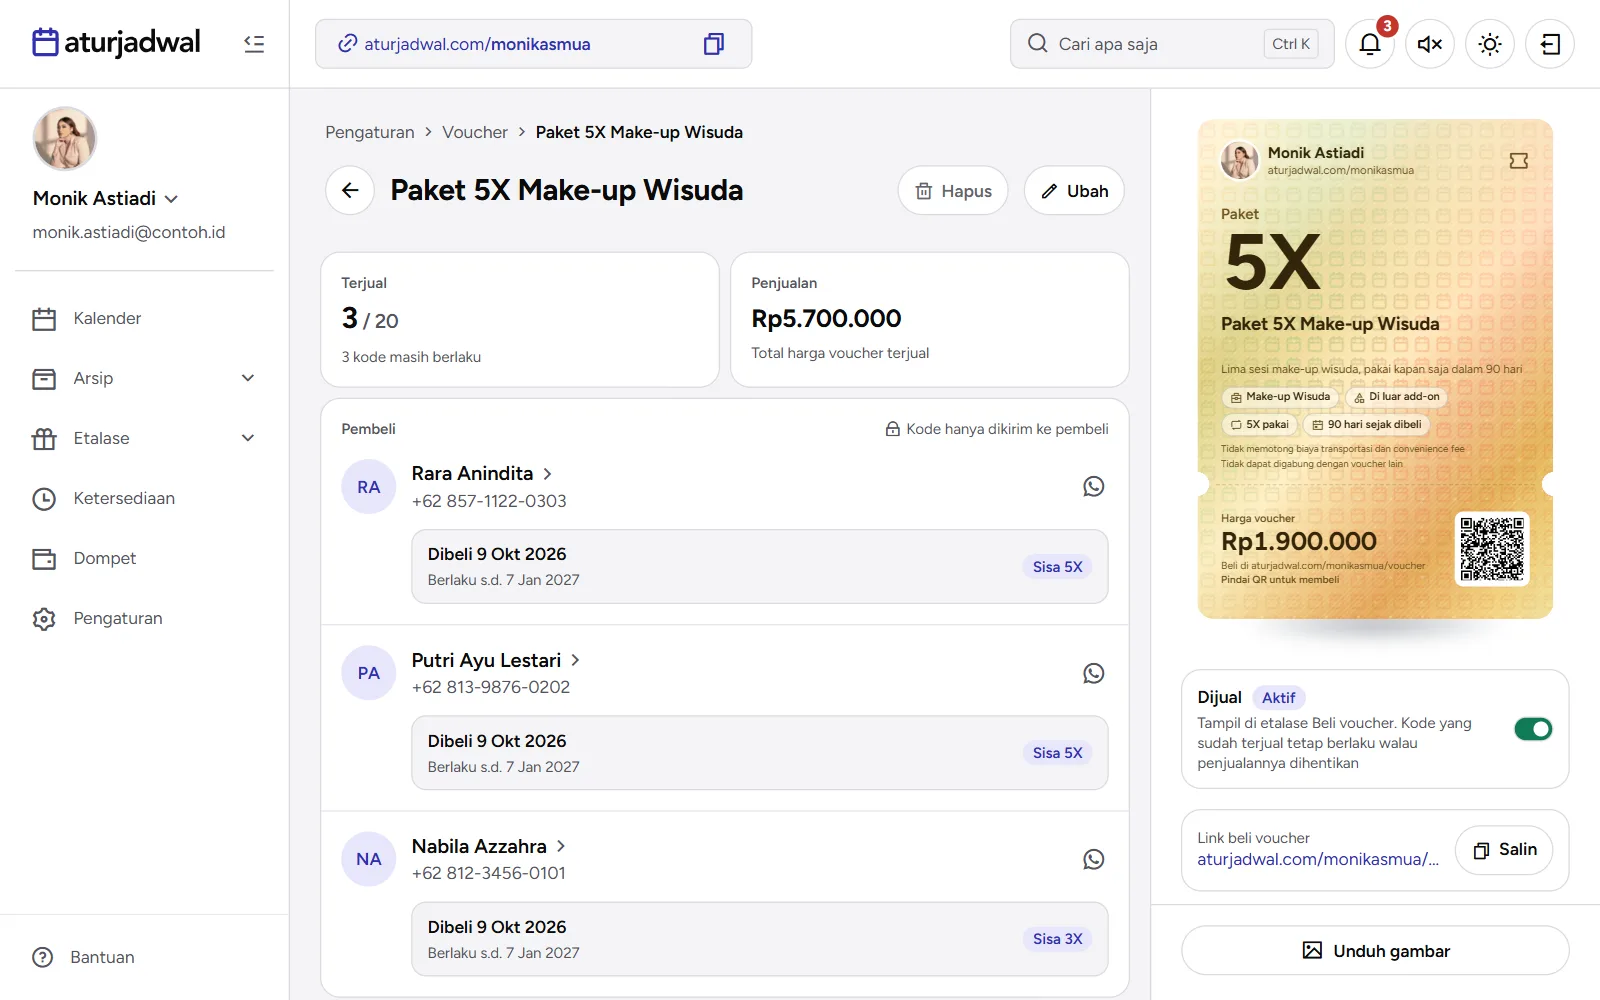This screenshot has height=1000, width=1600.
Task: Expand the Etalase menu chevron
Action: [x=248, y=438]
